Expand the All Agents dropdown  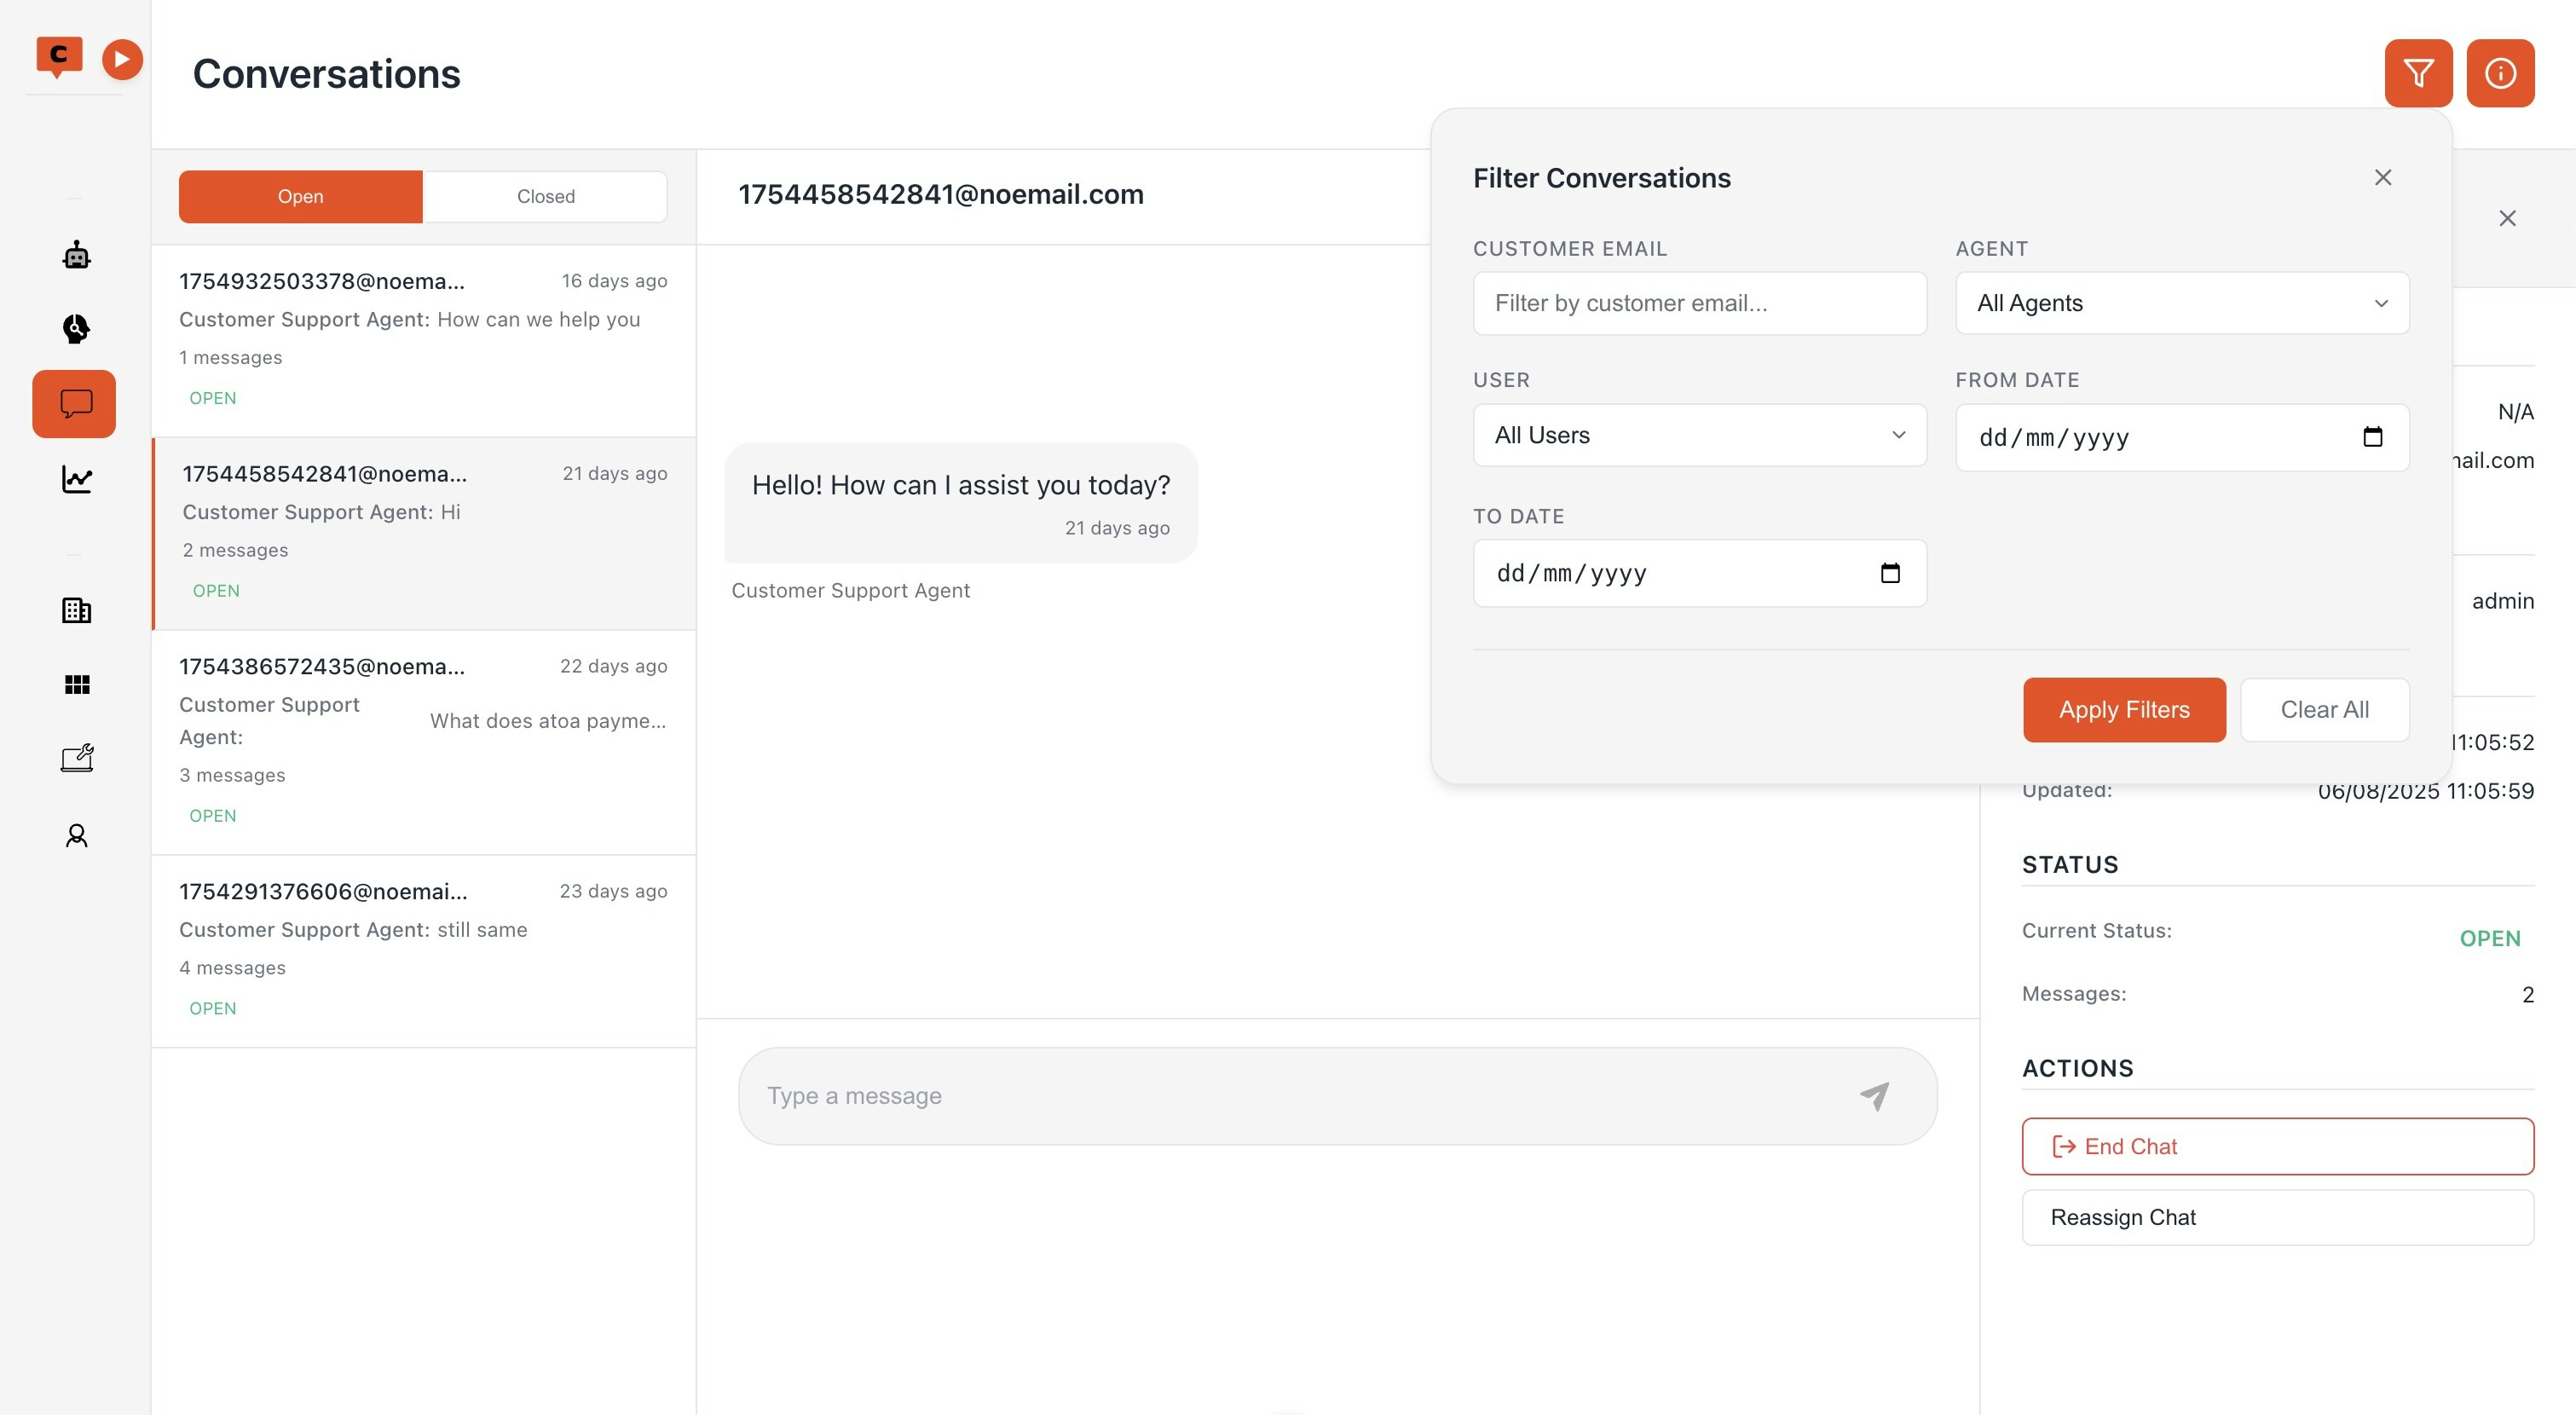pyautogui.click(x=2181, y=303)
